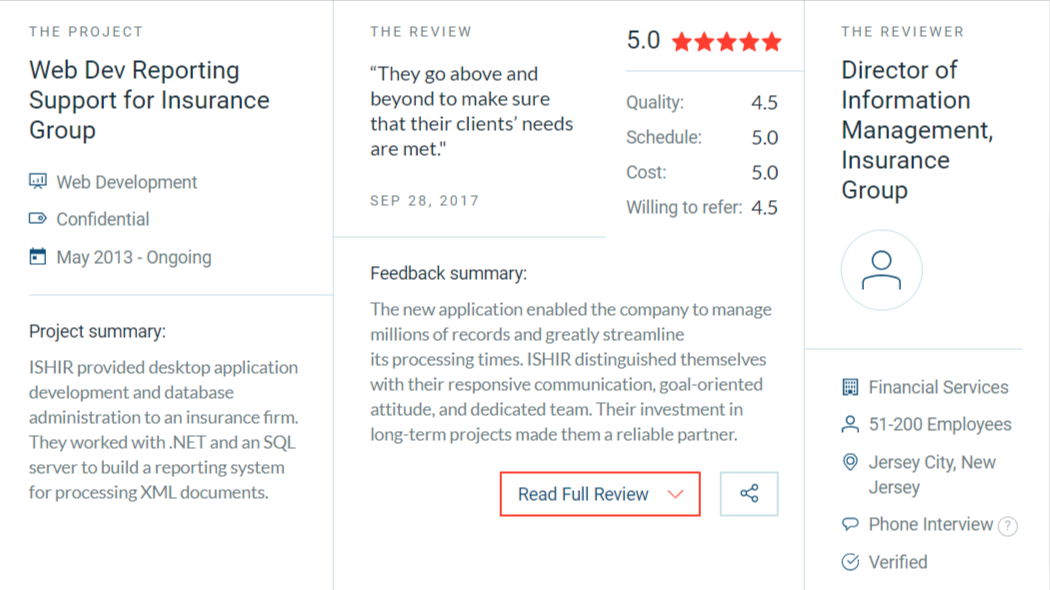This screenshot has width=1050, height=590.
Task: Click the 5.0 overall rating score
Action: [x=643, y=41]
